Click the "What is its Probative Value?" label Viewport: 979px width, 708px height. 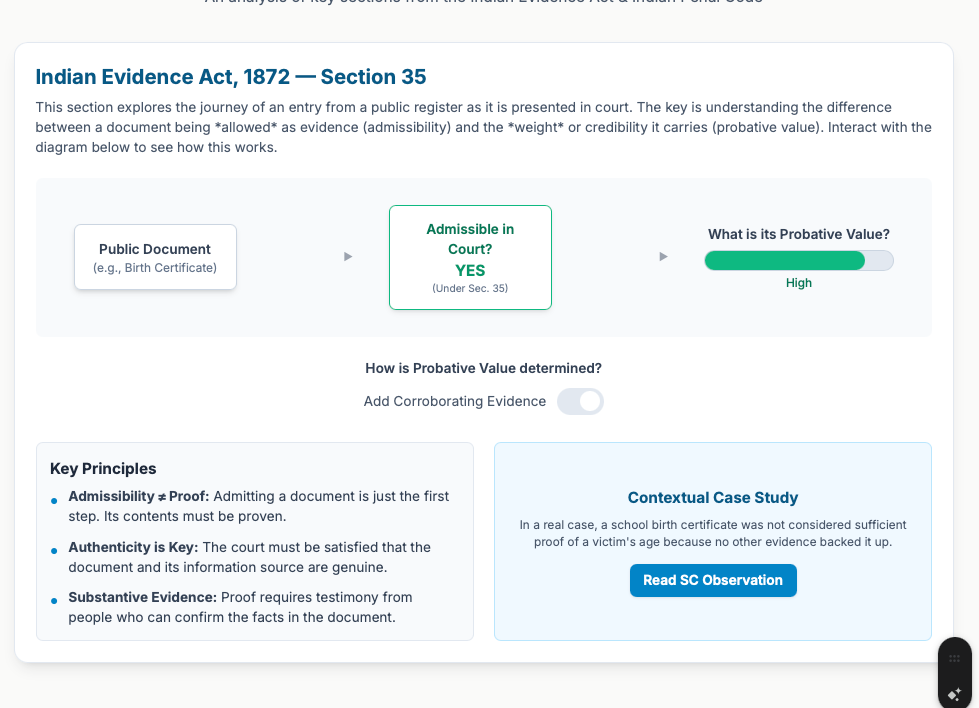point(798,234)
